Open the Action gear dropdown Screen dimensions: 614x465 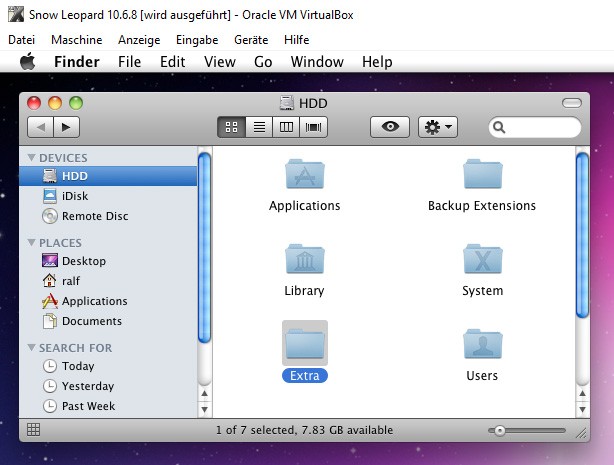438,127
